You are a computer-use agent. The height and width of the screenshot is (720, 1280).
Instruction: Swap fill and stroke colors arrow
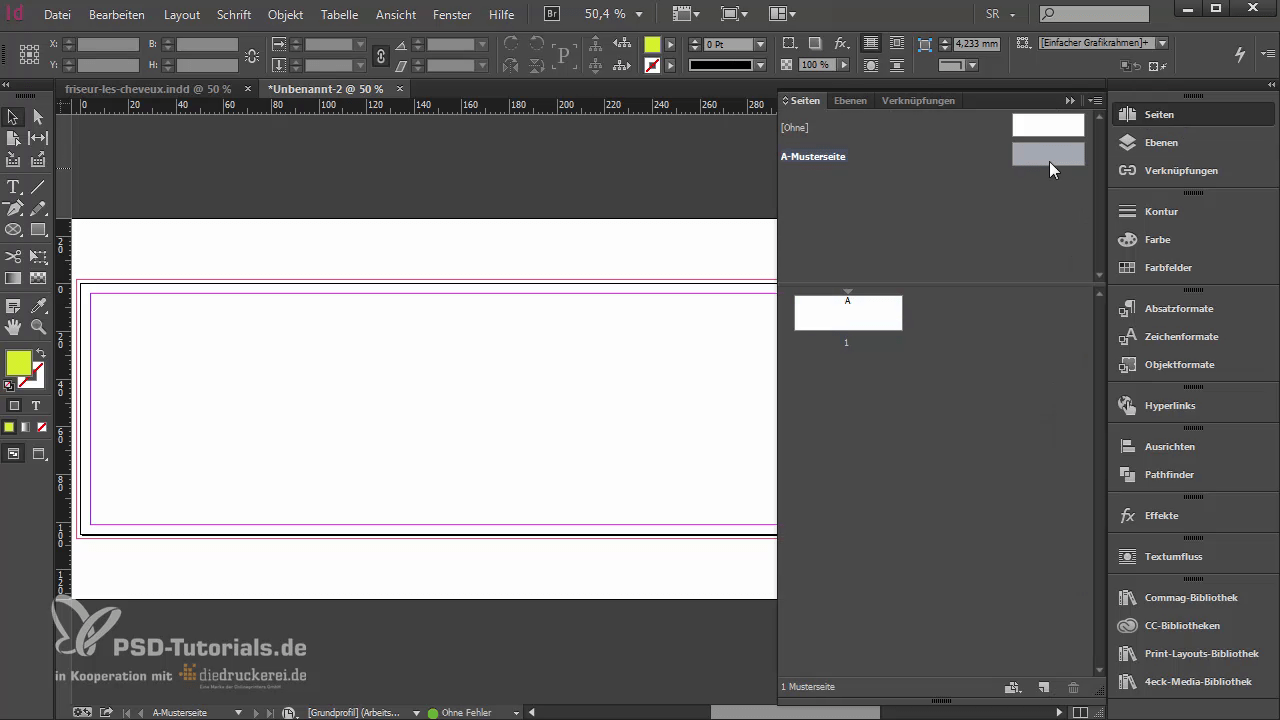(41, 354)
